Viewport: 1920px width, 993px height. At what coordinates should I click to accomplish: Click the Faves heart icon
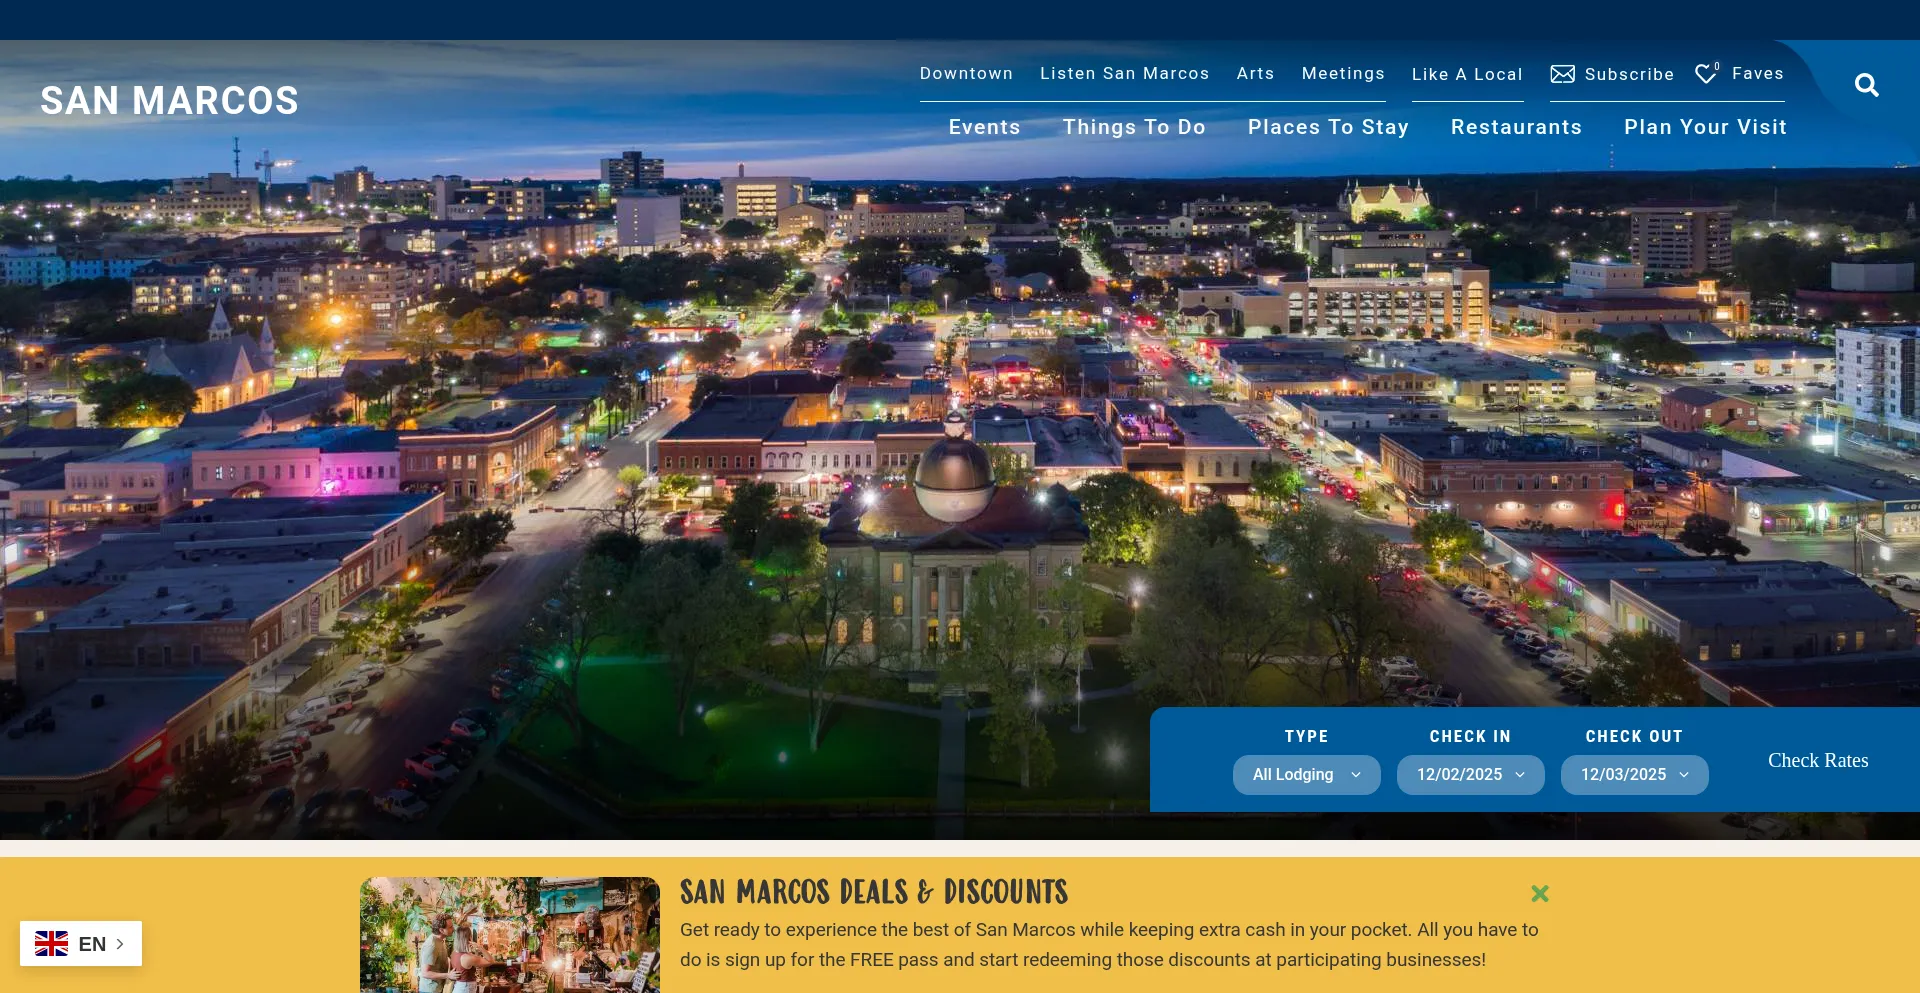[x=1706, y=74]
